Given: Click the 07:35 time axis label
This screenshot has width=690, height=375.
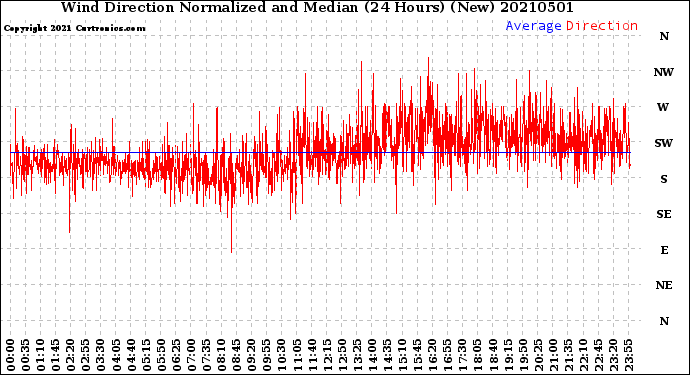Looking at the screenshot, I should pyautogui.click(x=206, y=355).
